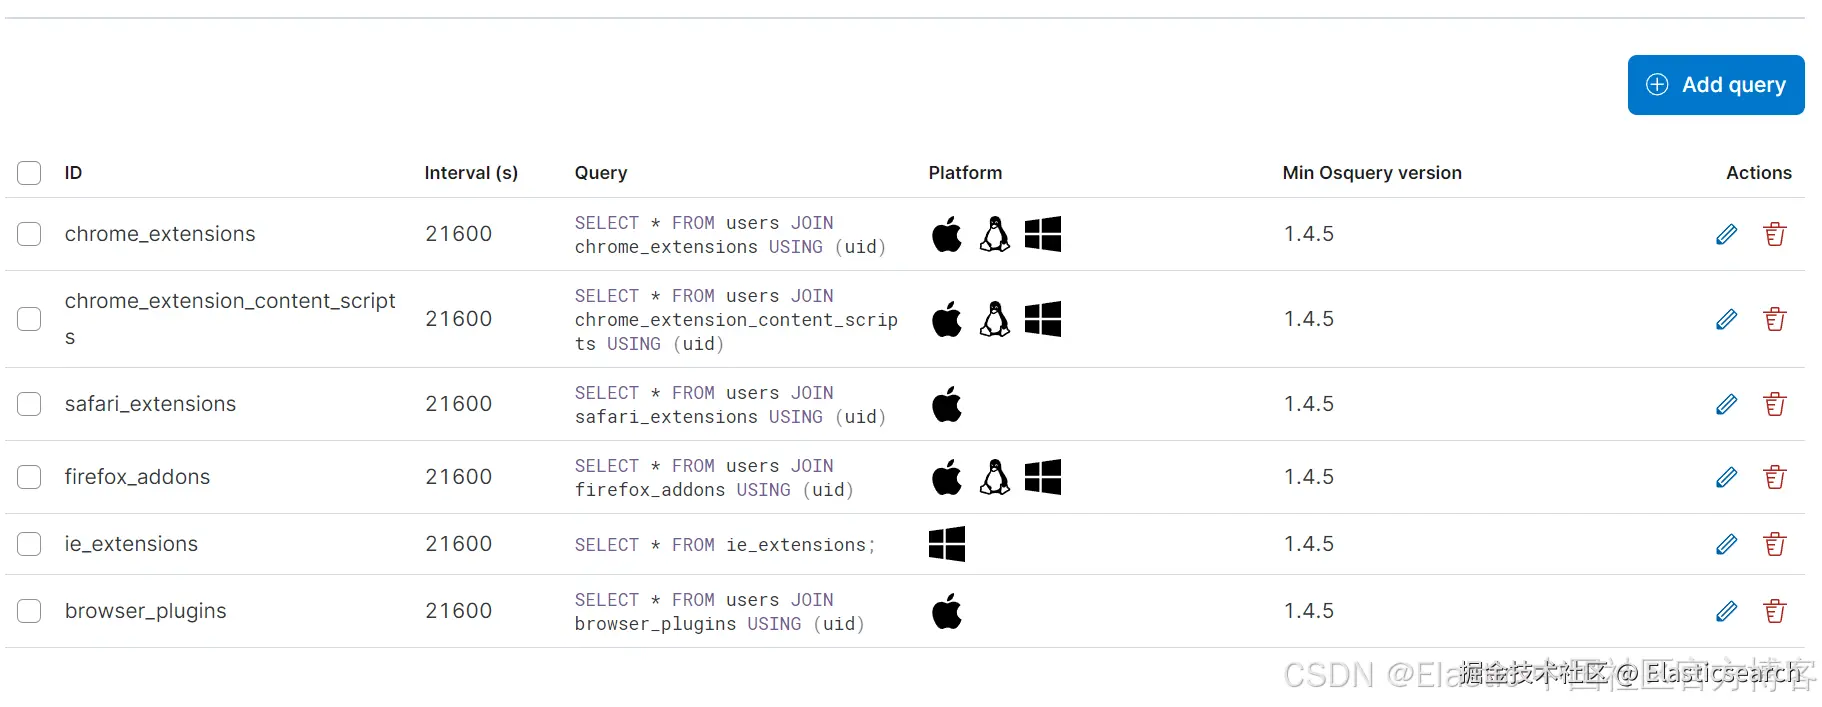Tick the browser_plugins checkbox
1822x707 pixels.
pos(29,611)
